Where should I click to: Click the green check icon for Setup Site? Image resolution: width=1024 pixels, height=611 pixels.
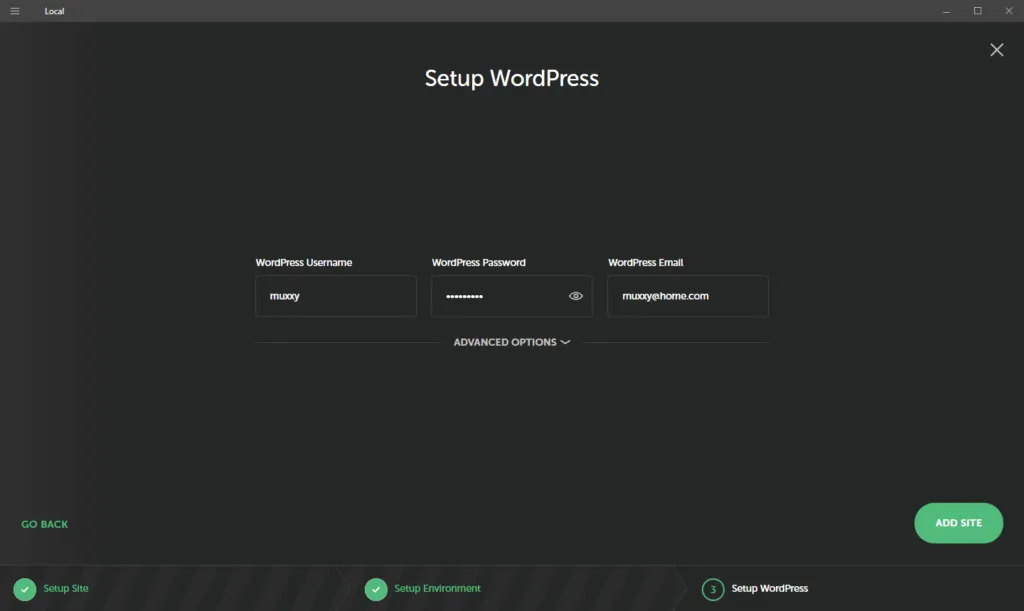point(25,589)
